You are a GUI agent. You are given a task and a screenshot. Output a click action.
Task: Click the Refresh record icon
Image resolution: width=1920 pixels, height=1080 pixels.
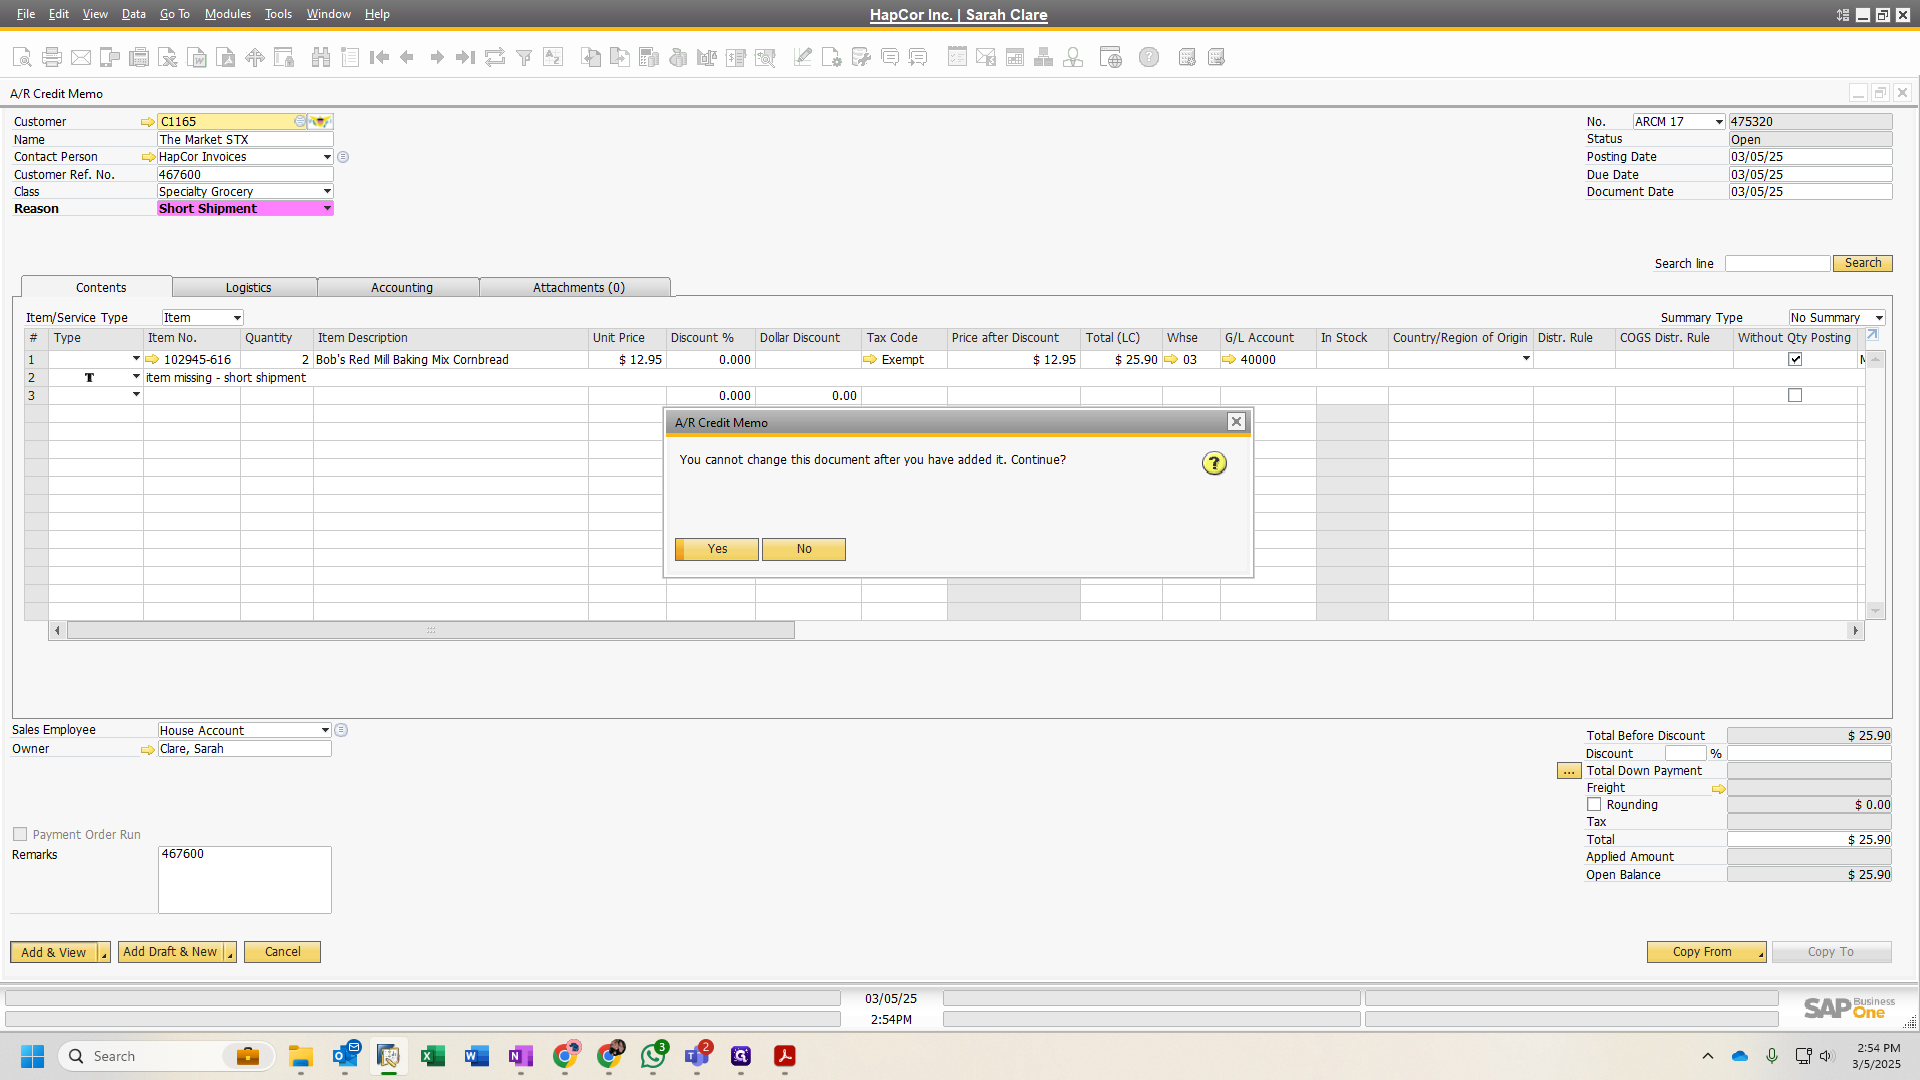coord(495,58)
